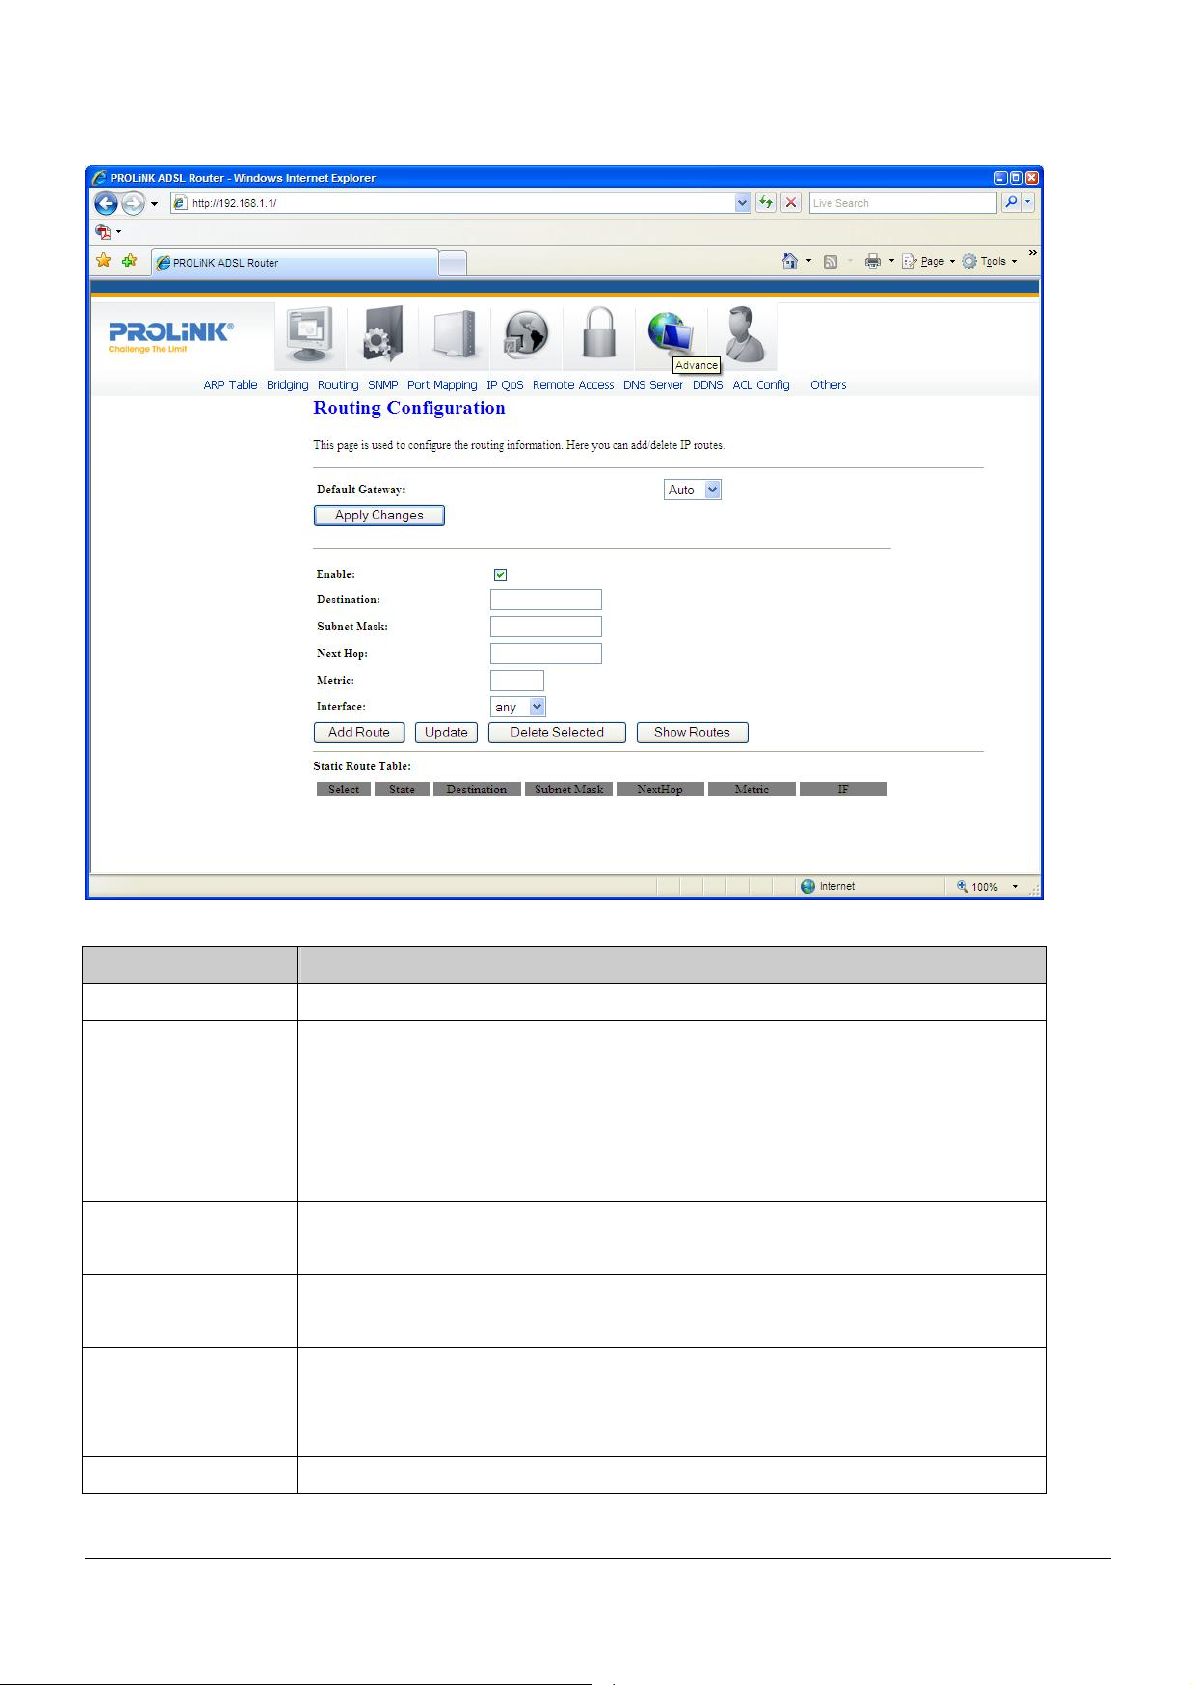Toggle the Enable checkbox
The image size is (1191, 1685).
click(500, 575)
